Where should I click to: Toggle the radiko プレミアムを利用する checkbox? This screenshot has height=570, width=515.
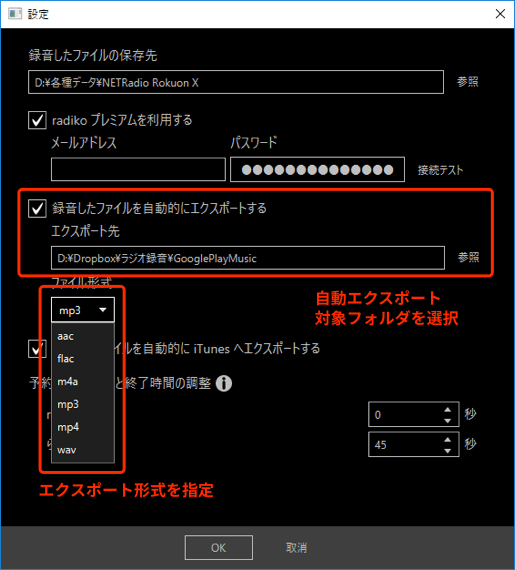tap(37, 120)
